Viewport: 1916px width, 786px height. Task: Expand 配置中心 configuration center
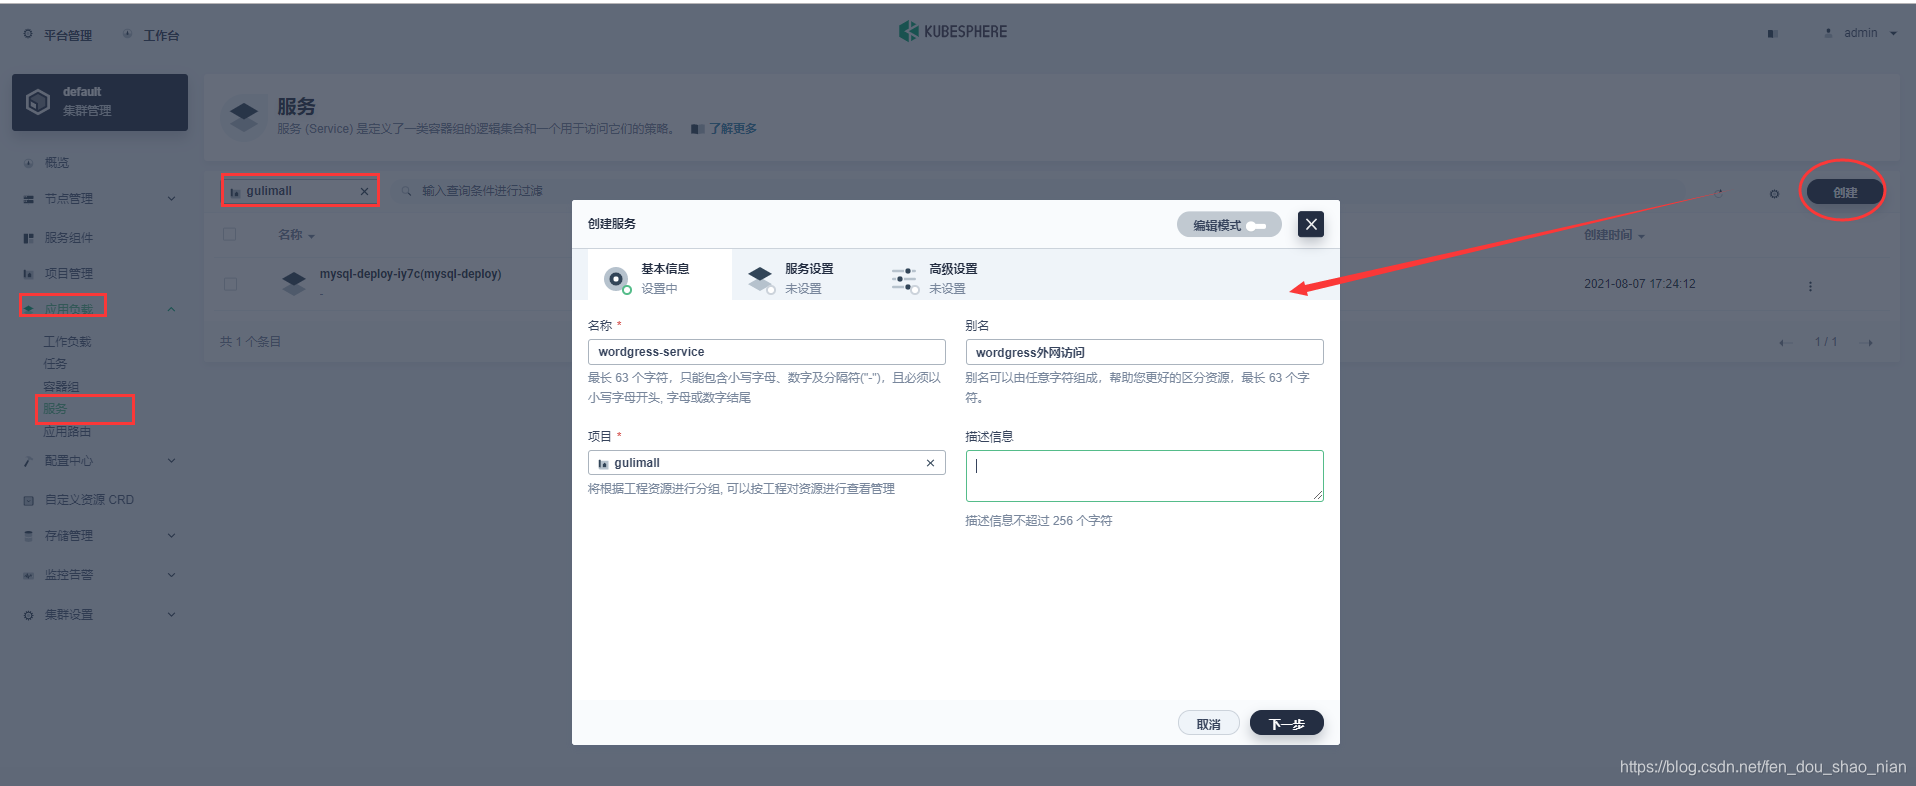pyautogui.click(x=100, y=461)
